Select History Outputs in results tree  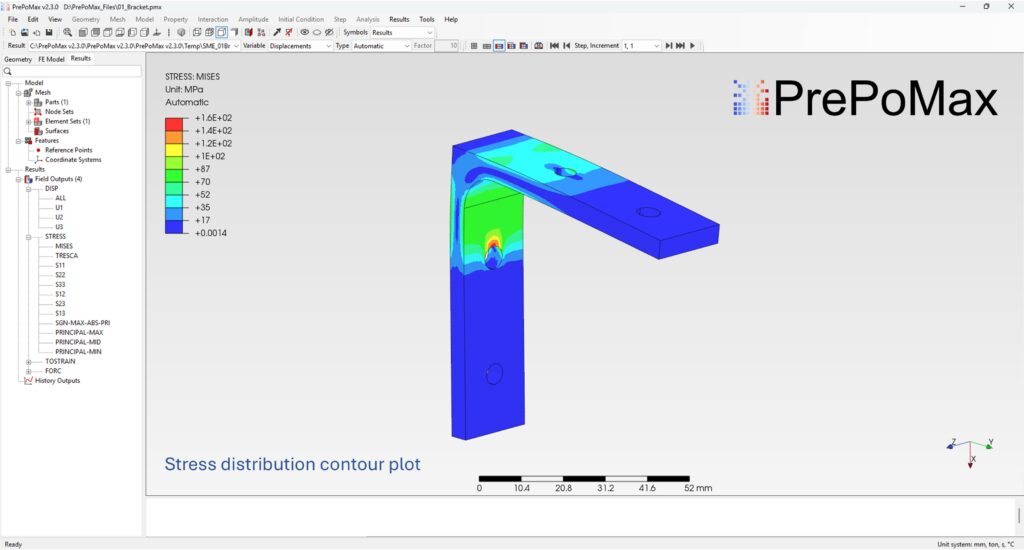[x=57, y=380]
